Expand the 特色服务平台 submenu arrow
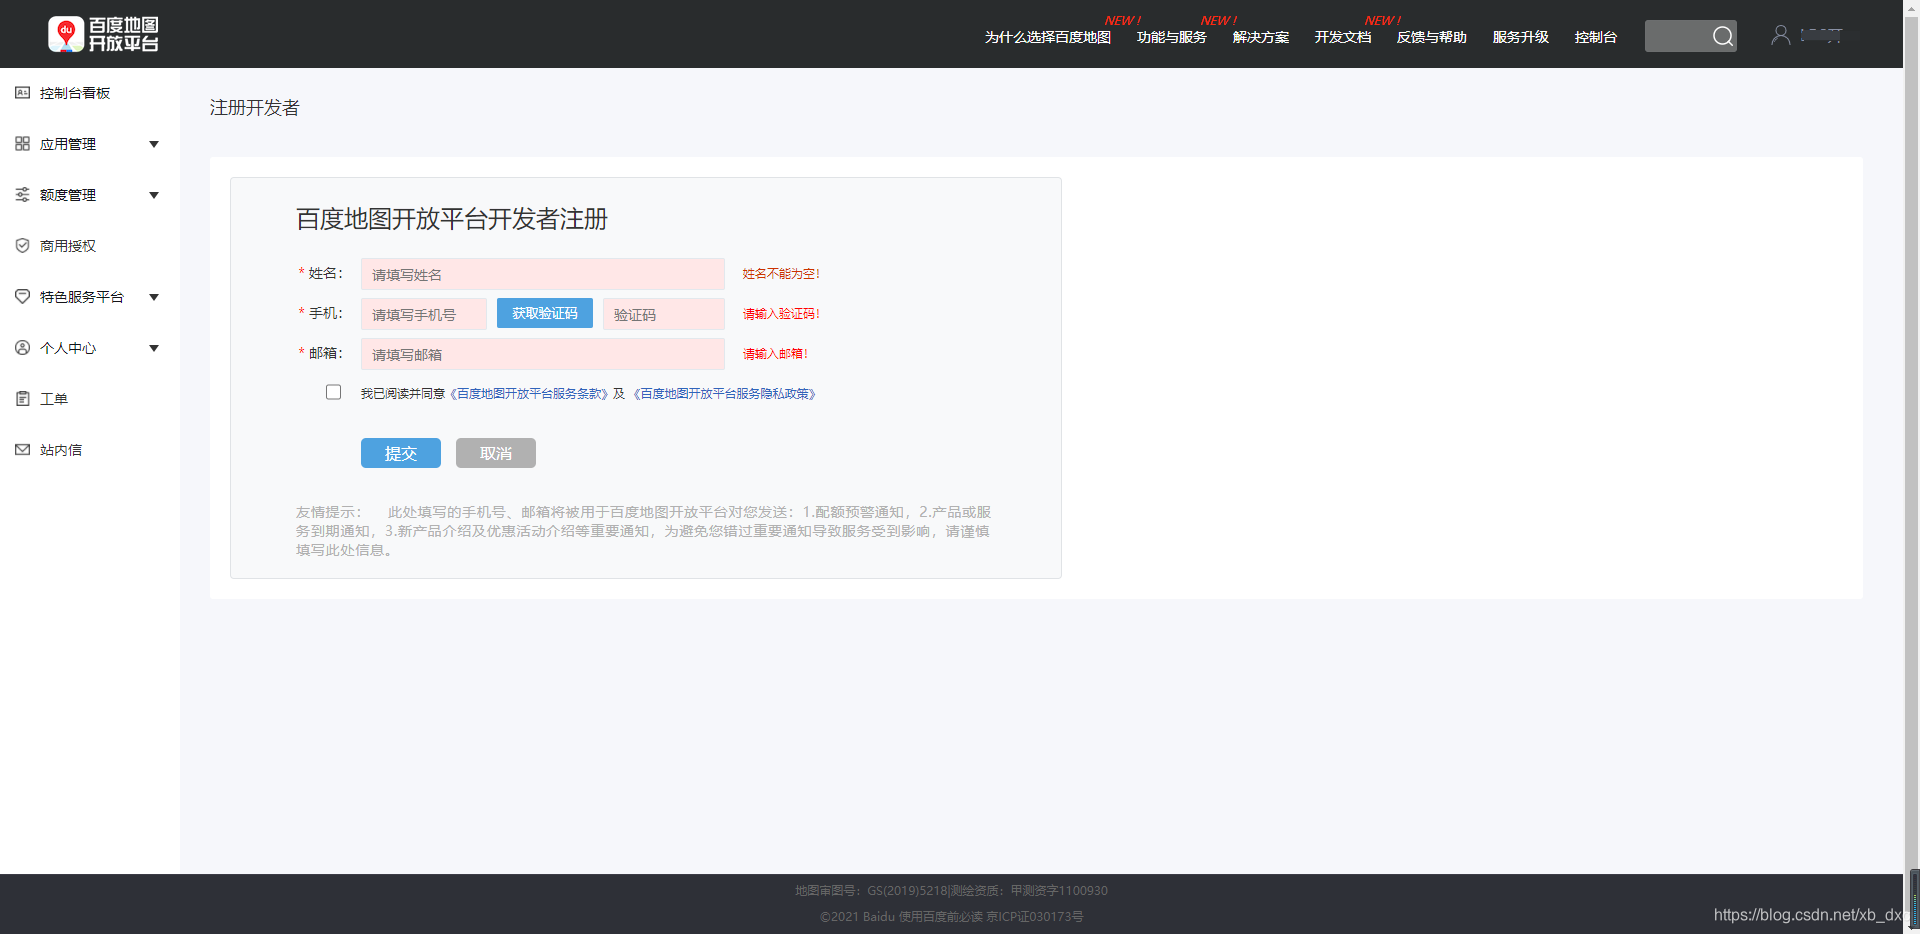The height and width of the screenshot is (934, 1920). tap(154, 297)
